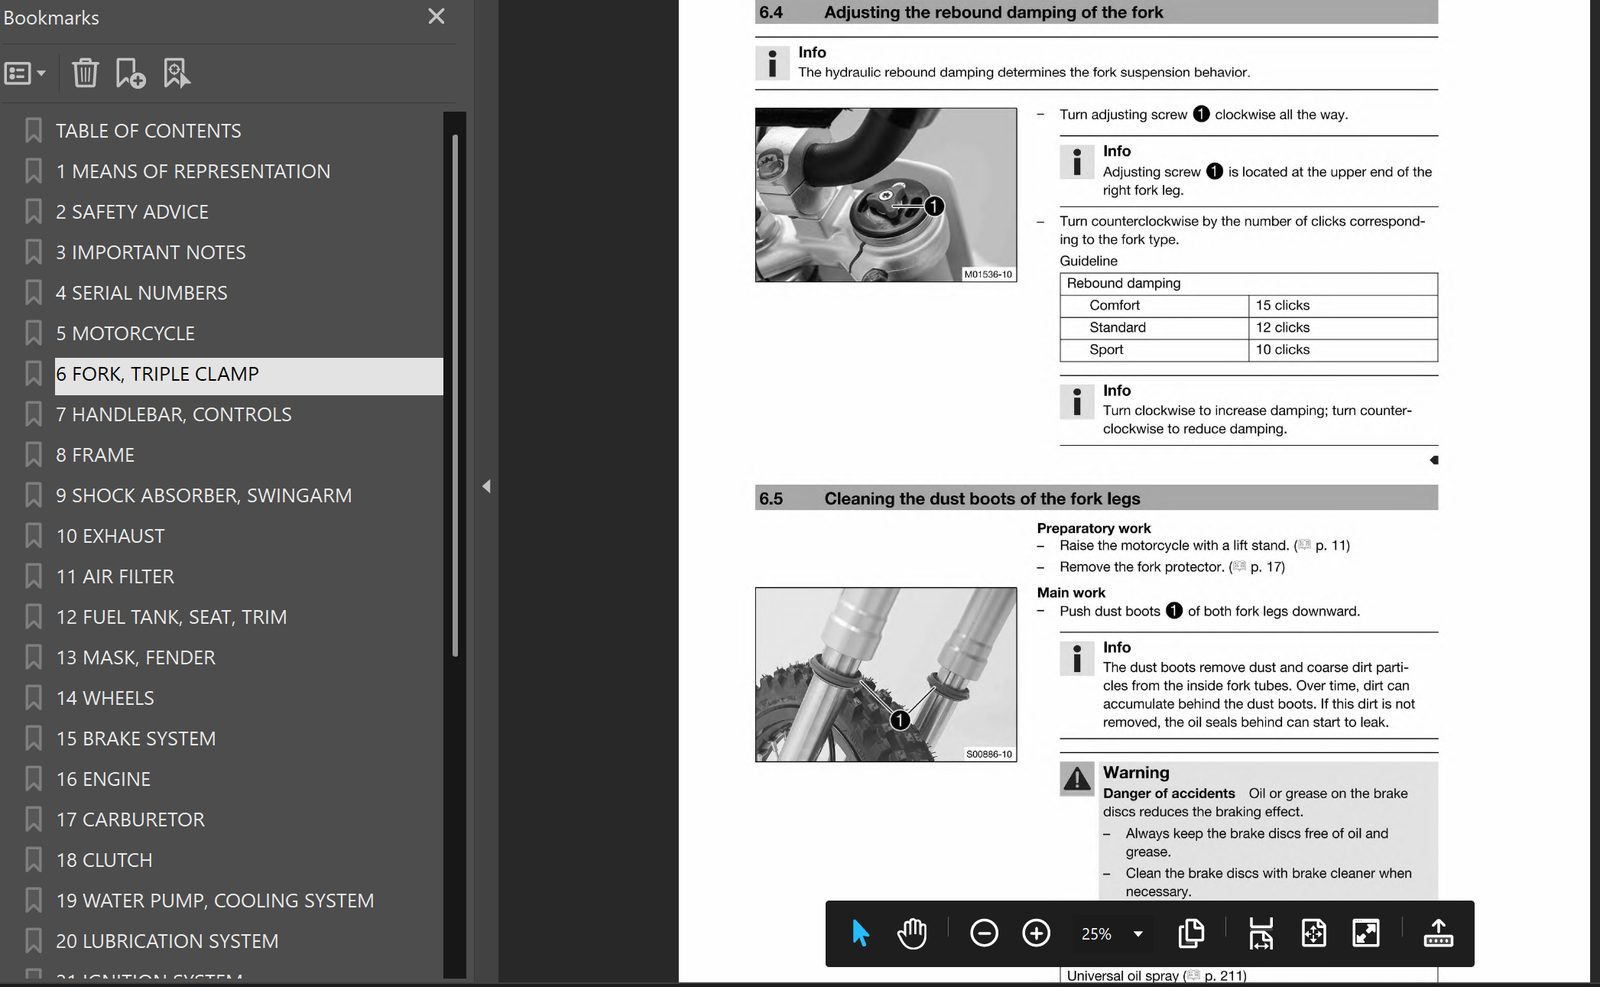The image size is (1600, 987).
Task: Navigate to 5 MOTORCYCLE bookmark
Action: point(125,333)
